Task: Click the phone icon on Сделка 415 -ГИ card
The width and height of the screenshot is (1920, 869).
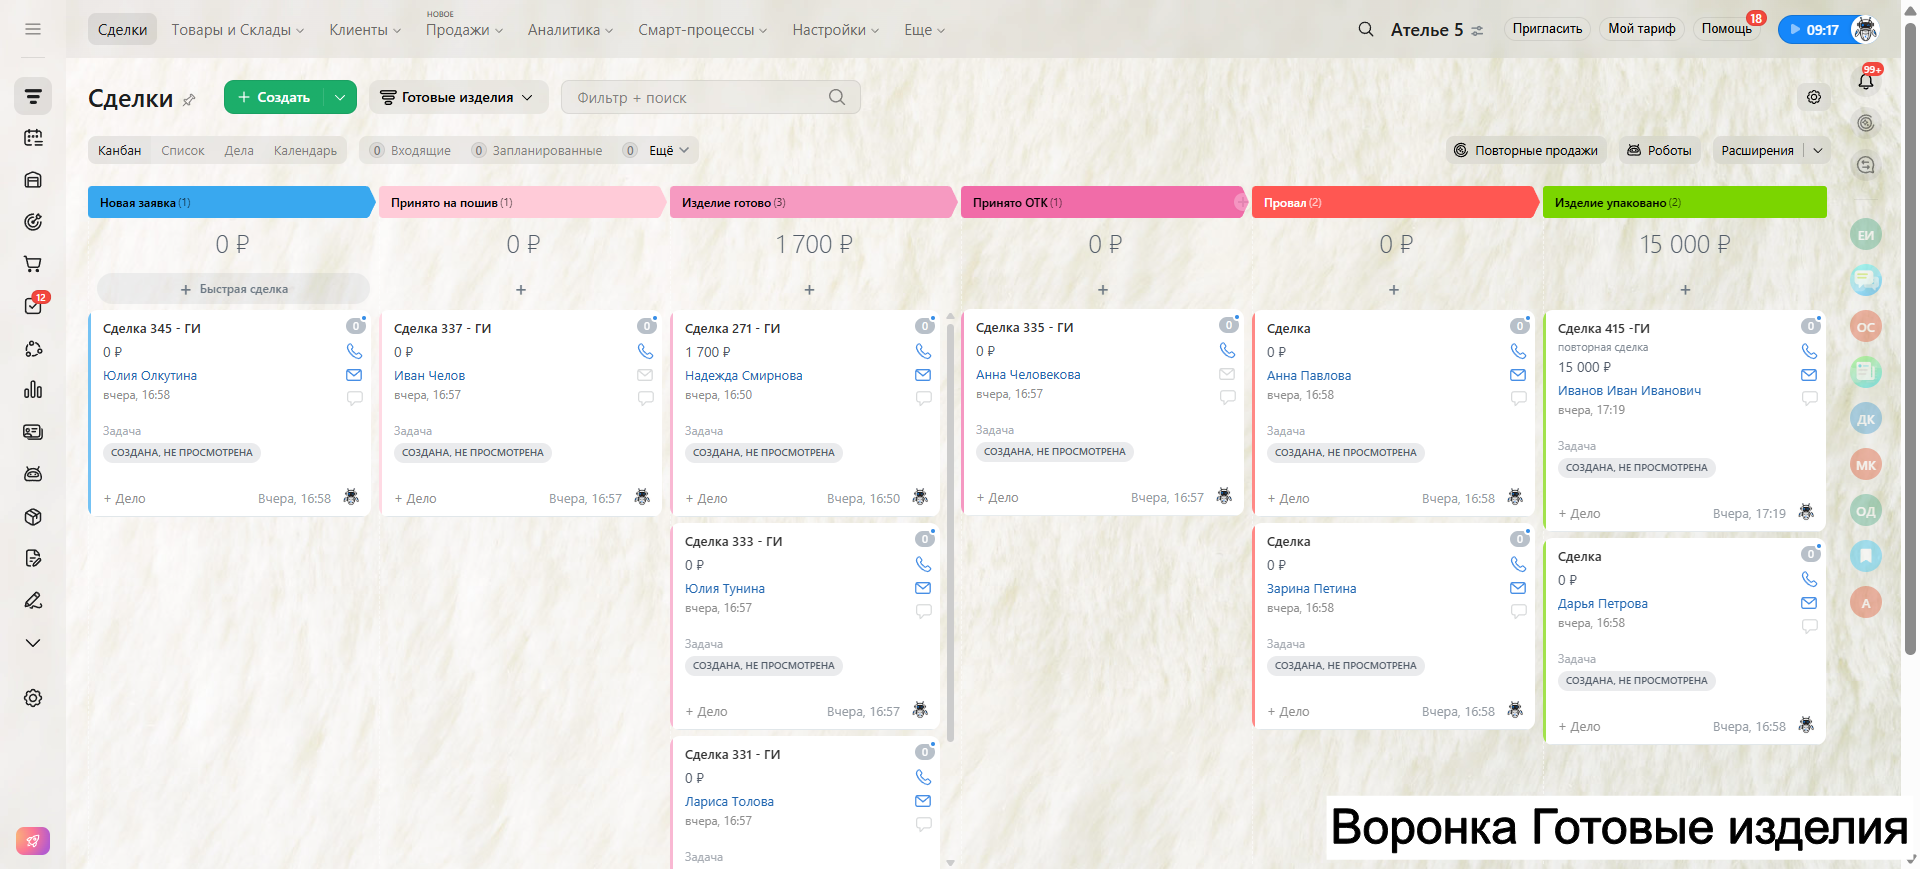Action: tap(1809, 351)
